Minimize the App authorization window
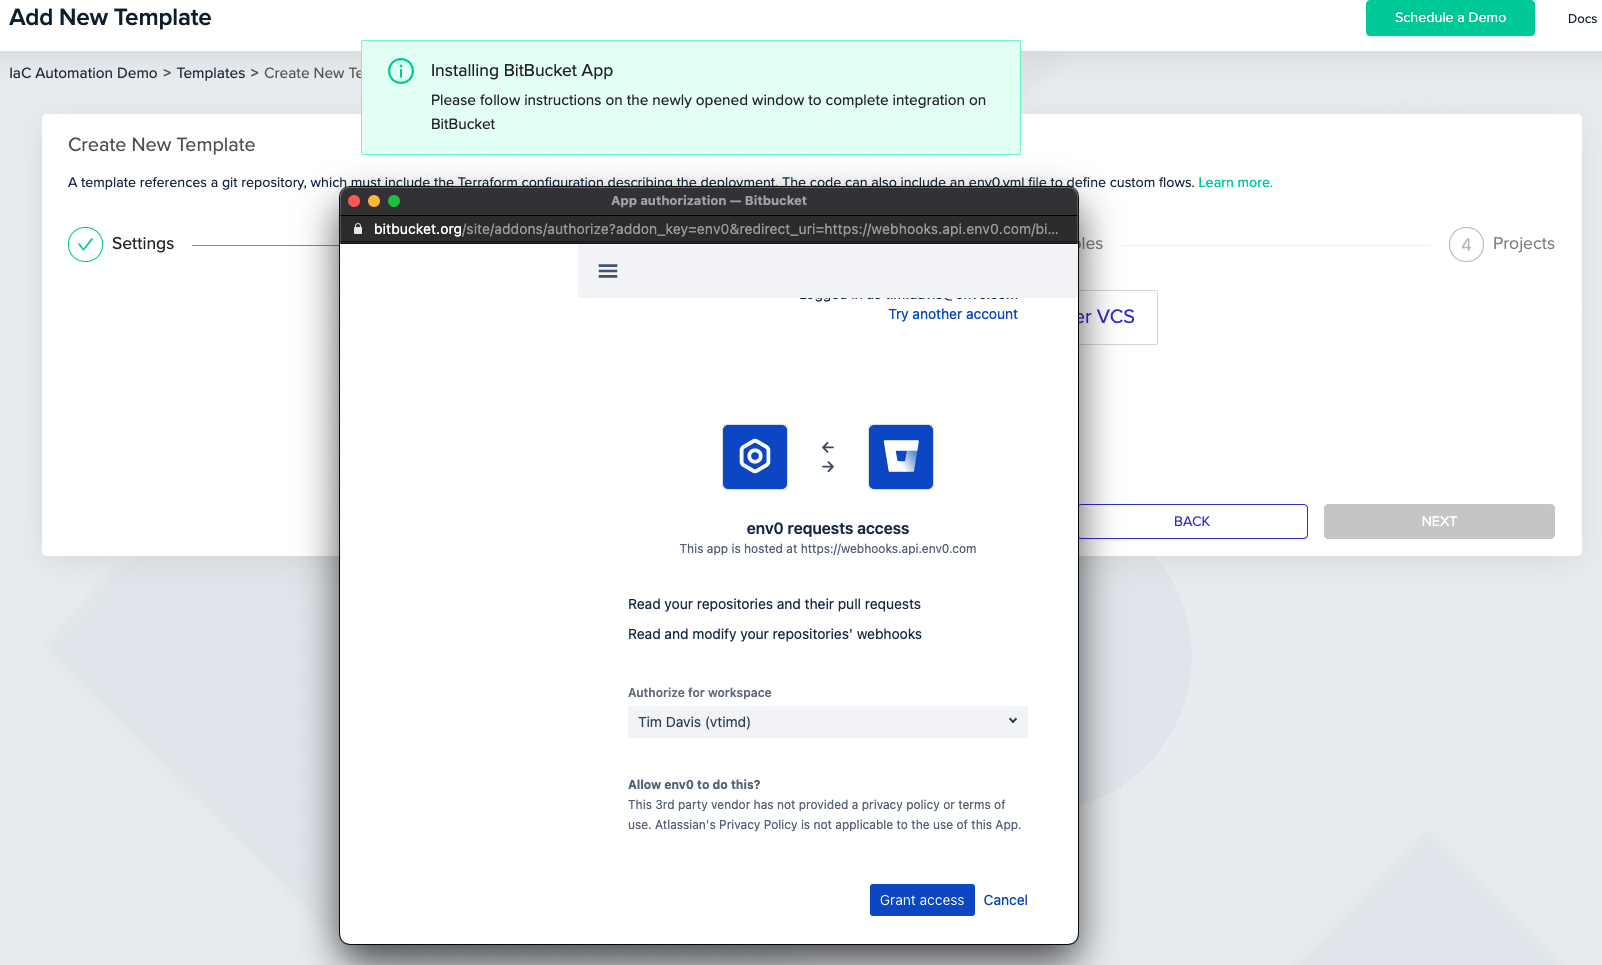This screenshot has height=965, width=1602. click(x=374, y=201)
